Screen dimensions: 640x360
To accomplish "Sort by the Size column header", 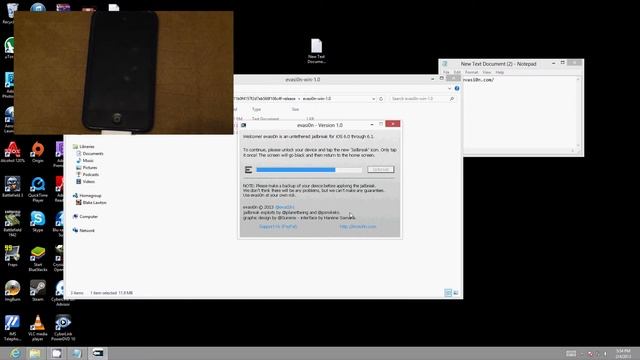I will click(295, 109).
